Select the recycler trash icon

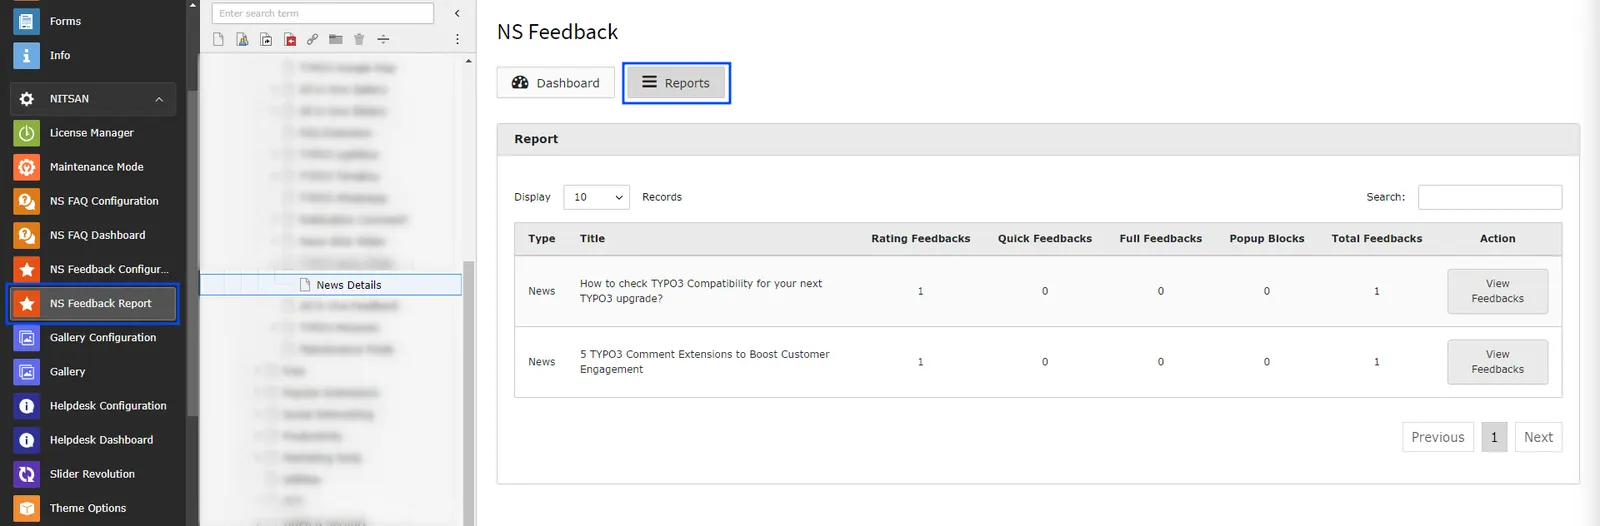click(x=359, y=39)
